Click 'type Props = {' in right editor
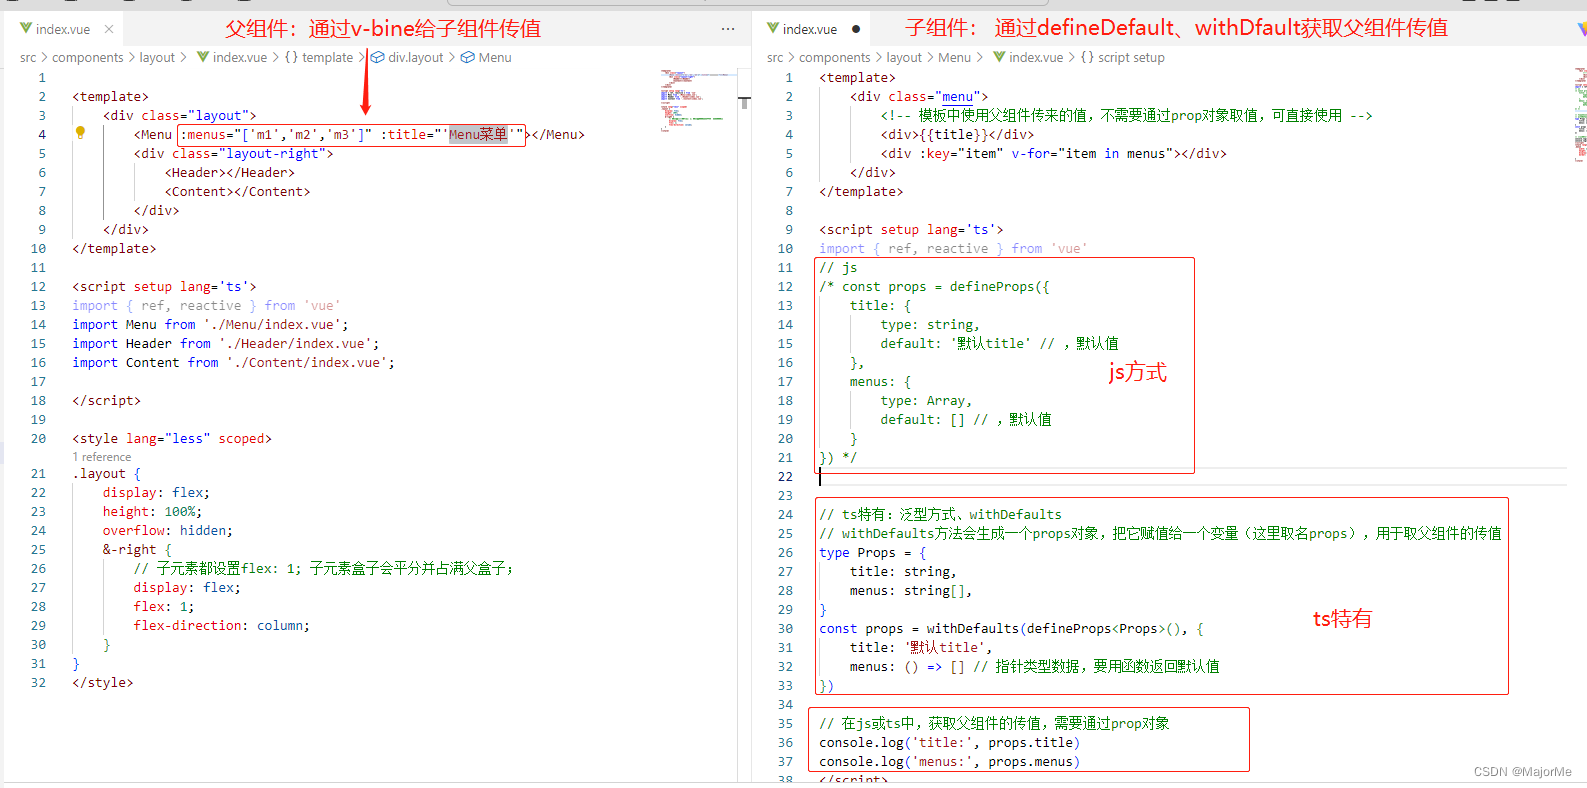 pyautogui.click(x=873, y=553)
